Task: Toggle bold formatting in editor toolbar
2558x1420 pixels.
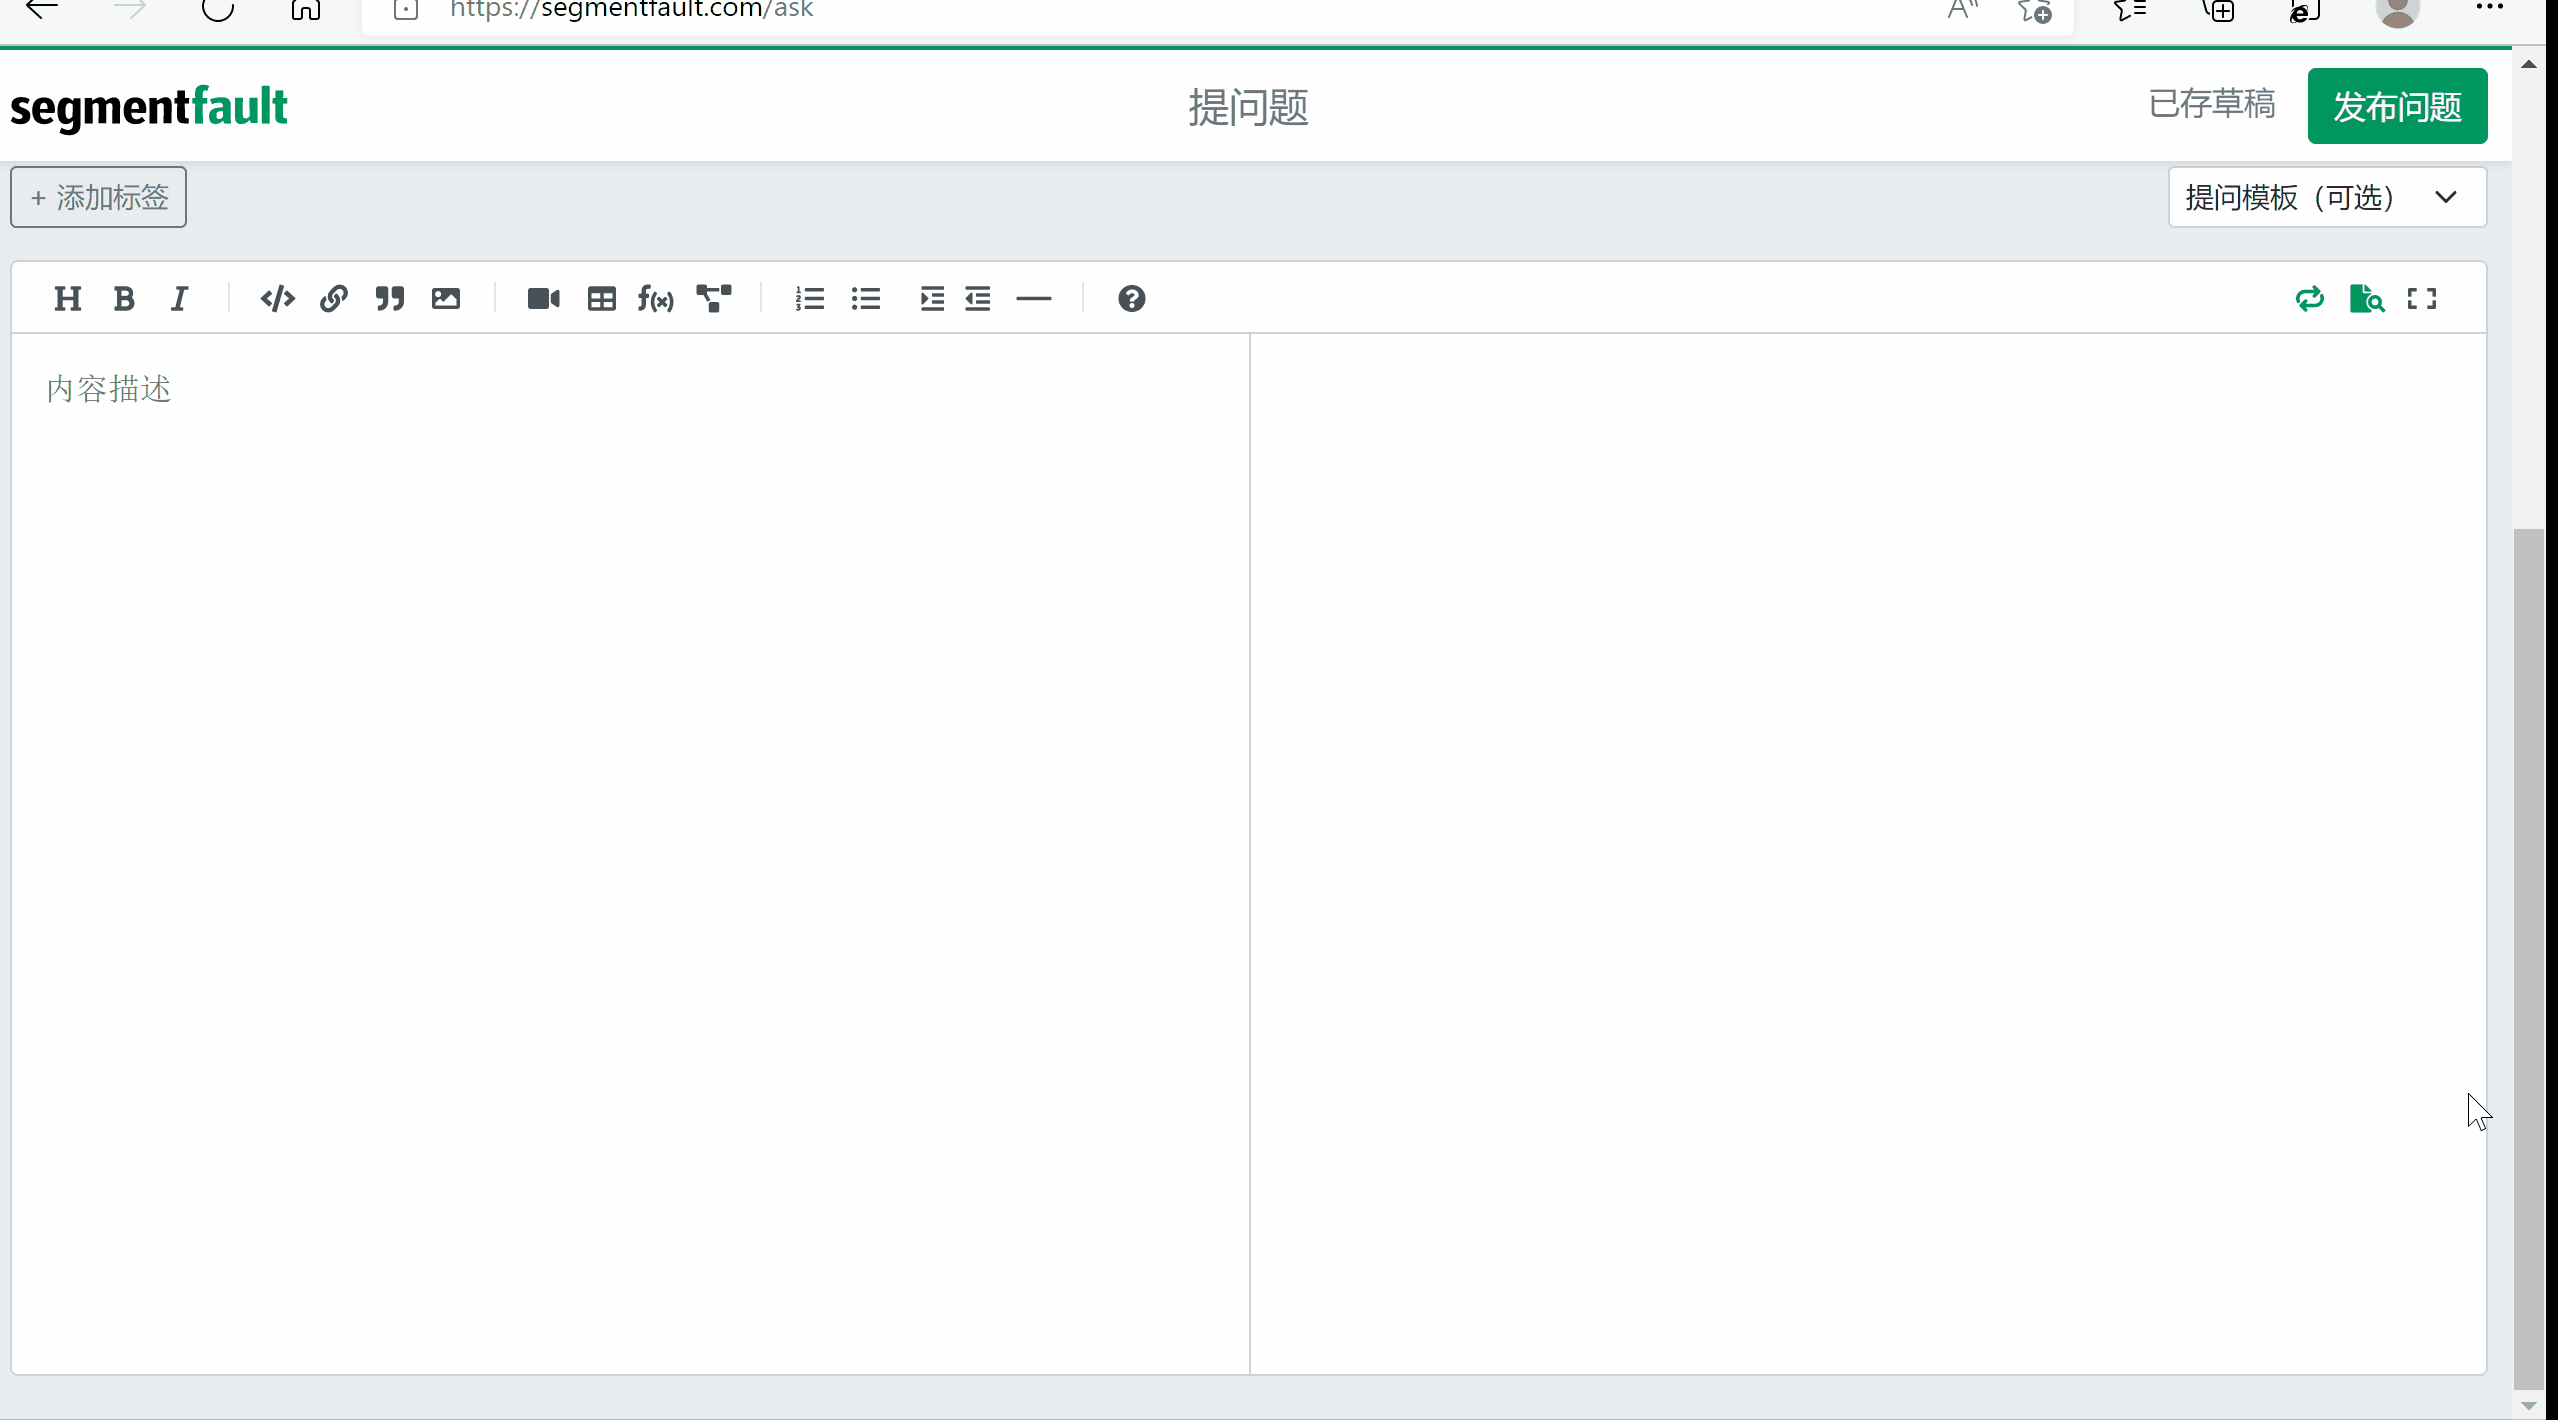Action: [124, 299]
